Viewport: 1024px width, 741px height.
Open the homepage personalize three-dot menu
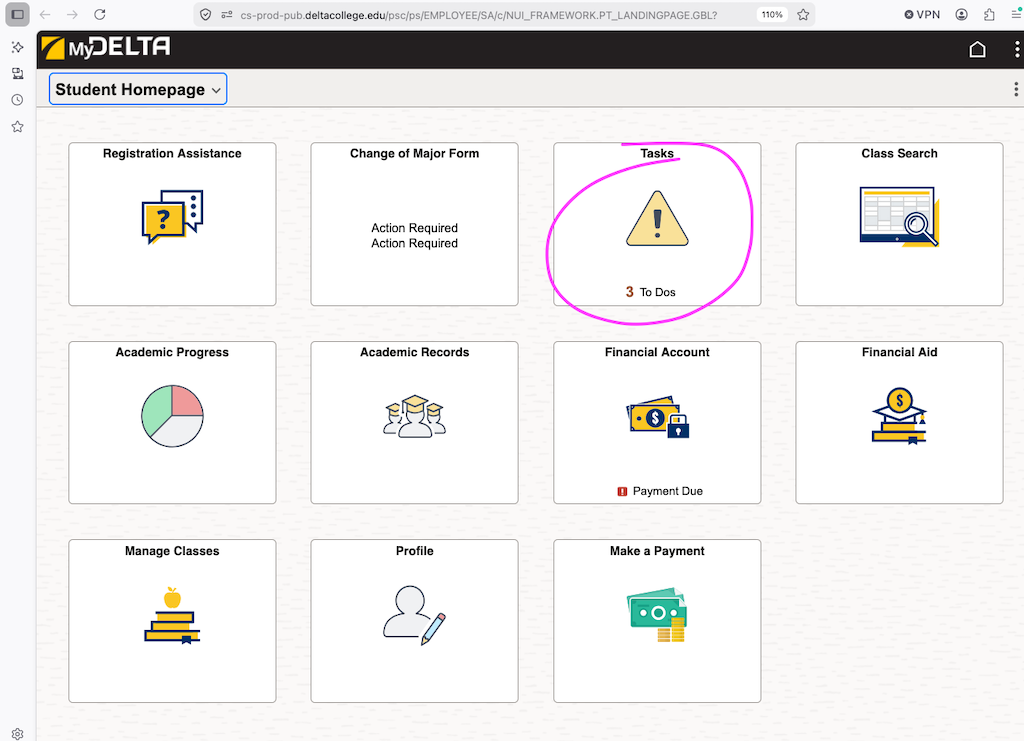pyautogui.click(x=1016, y=89)
